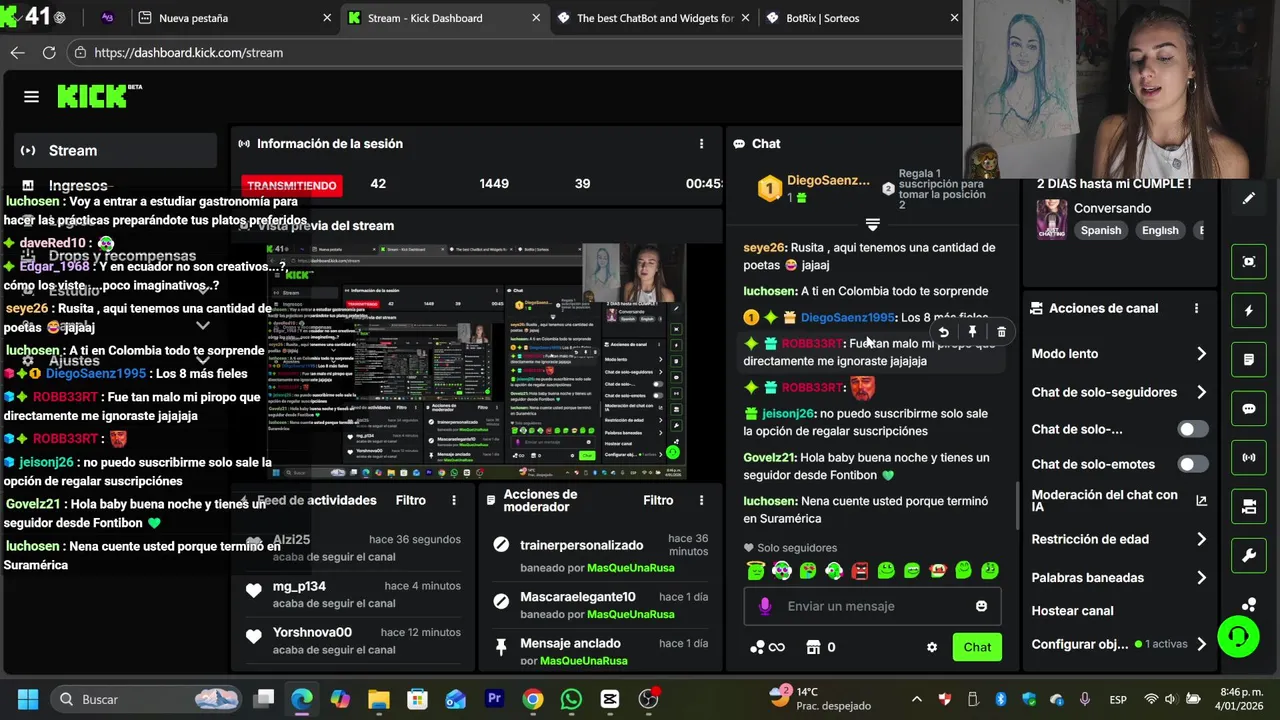Viewport: 1280px width, 720px height.
Task: Open Filtro in Feed de actividades
Action: coord(411,500)
